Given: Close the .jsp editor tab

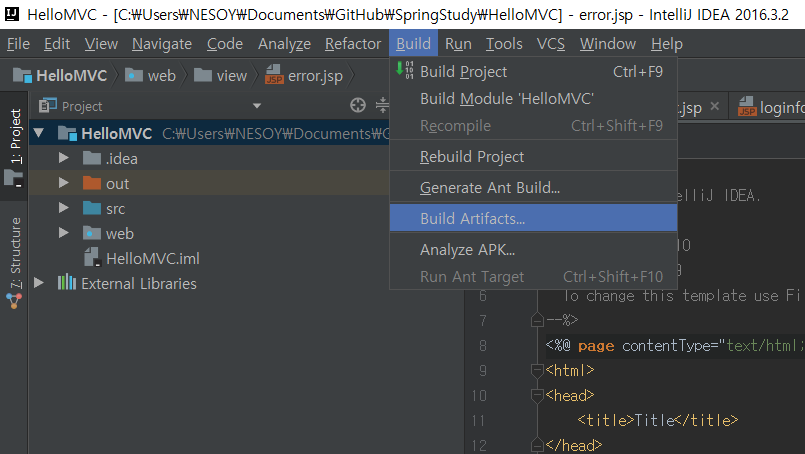Looking at the screenshot, I should (x=714, y=106).
